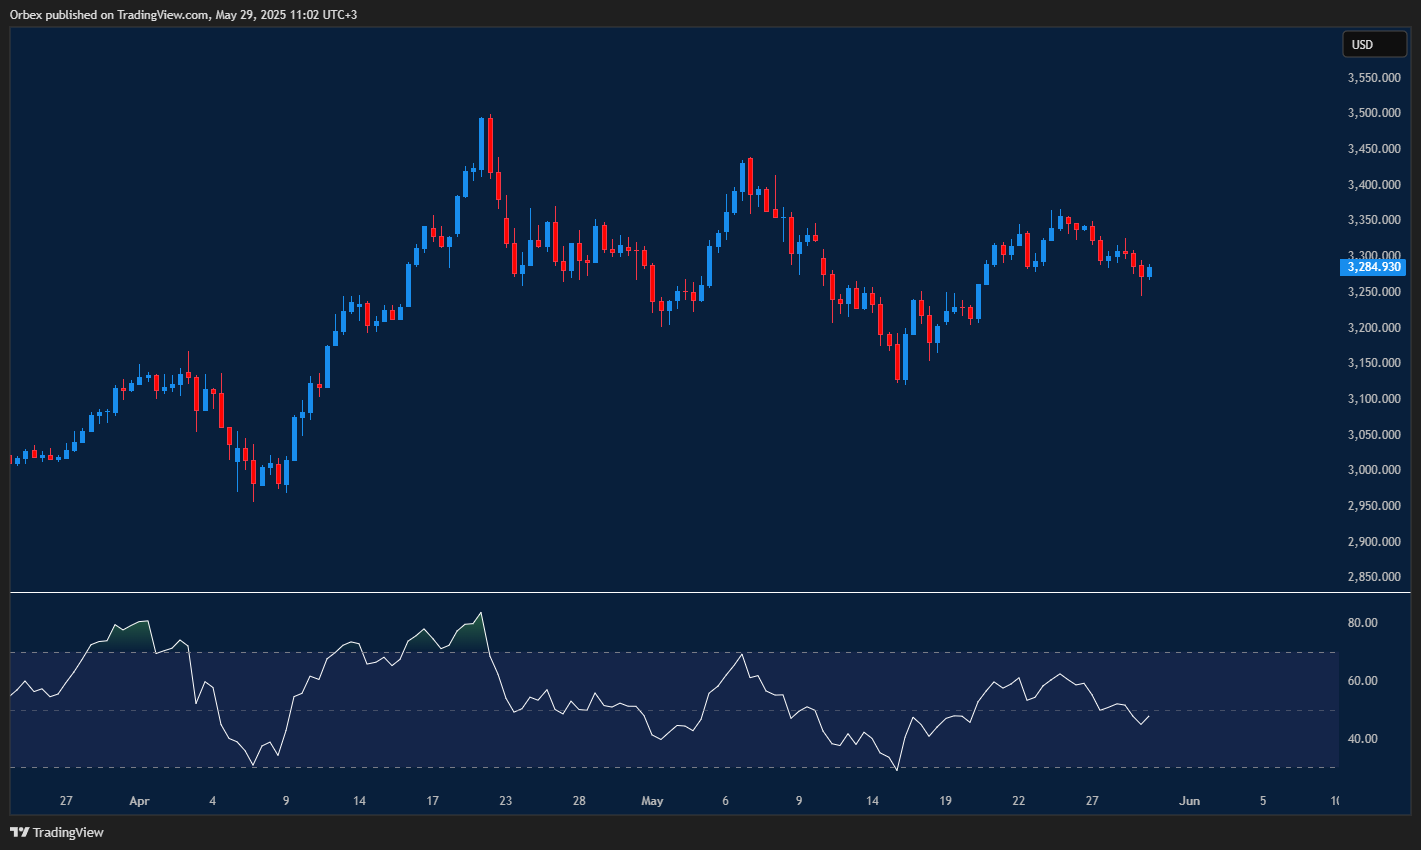The image size is (1421, 850).
Task: Click the May date label on time axis
Action: click(652, 801)
